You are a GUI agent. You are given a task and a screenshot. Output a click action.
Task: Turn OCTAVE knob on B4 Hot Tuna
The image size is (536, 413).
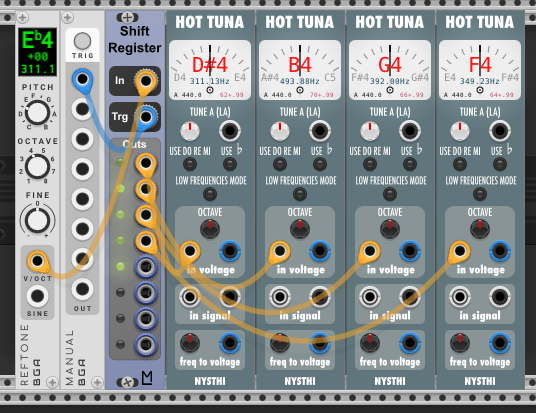click(x=300, y=229)
